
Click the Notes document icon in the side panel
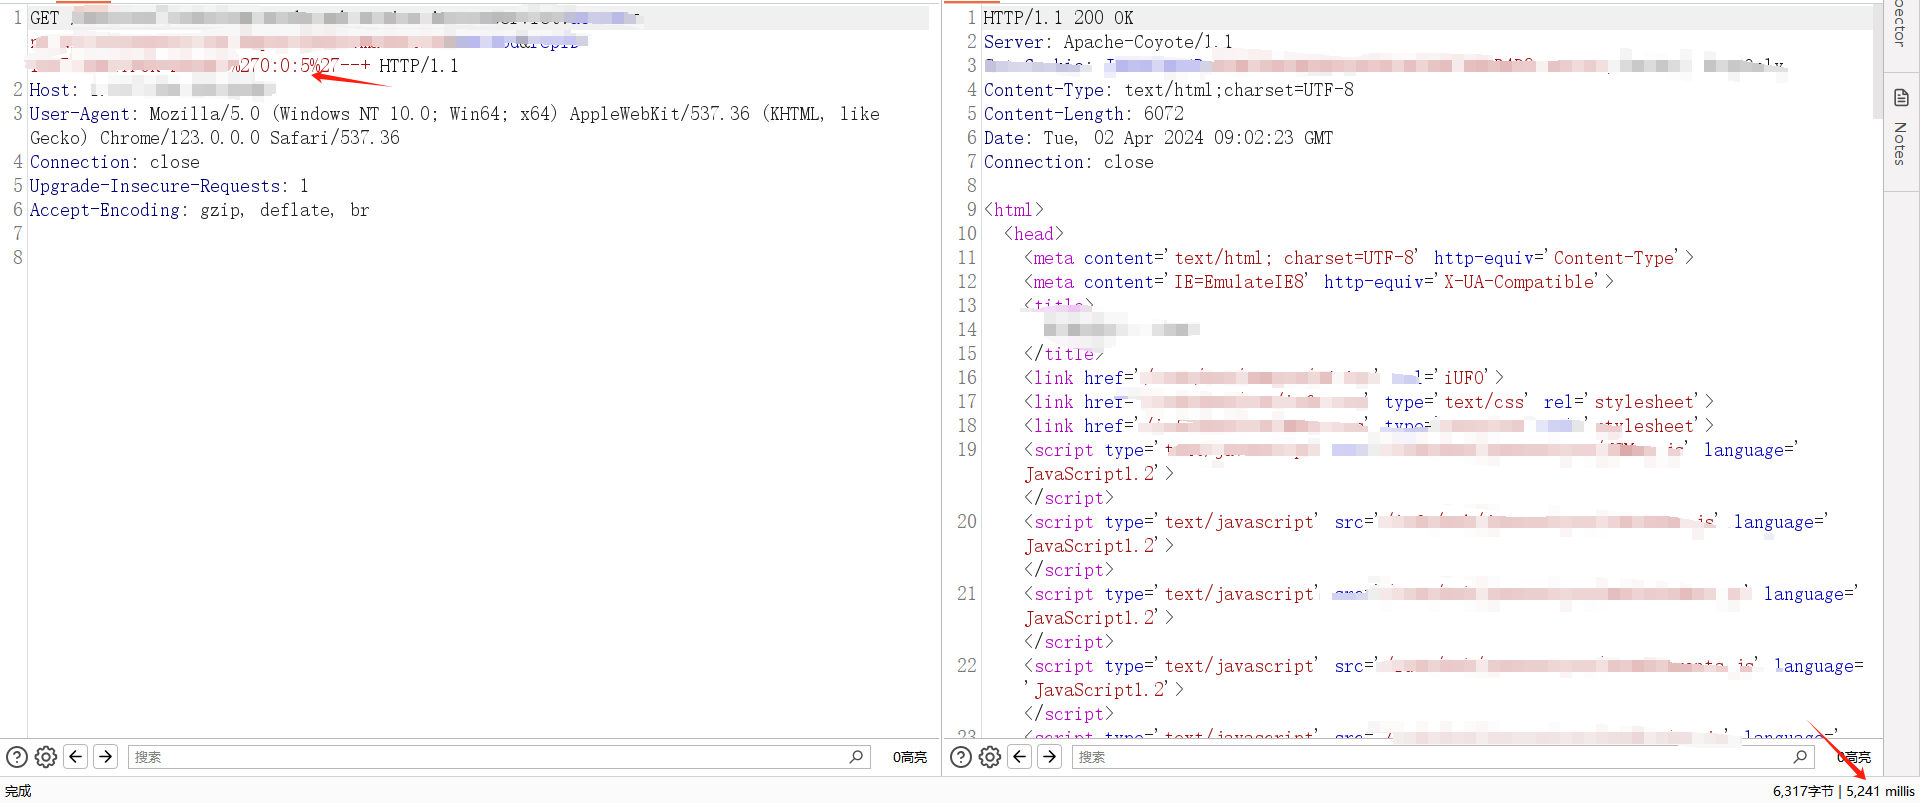click(1901, 98)
